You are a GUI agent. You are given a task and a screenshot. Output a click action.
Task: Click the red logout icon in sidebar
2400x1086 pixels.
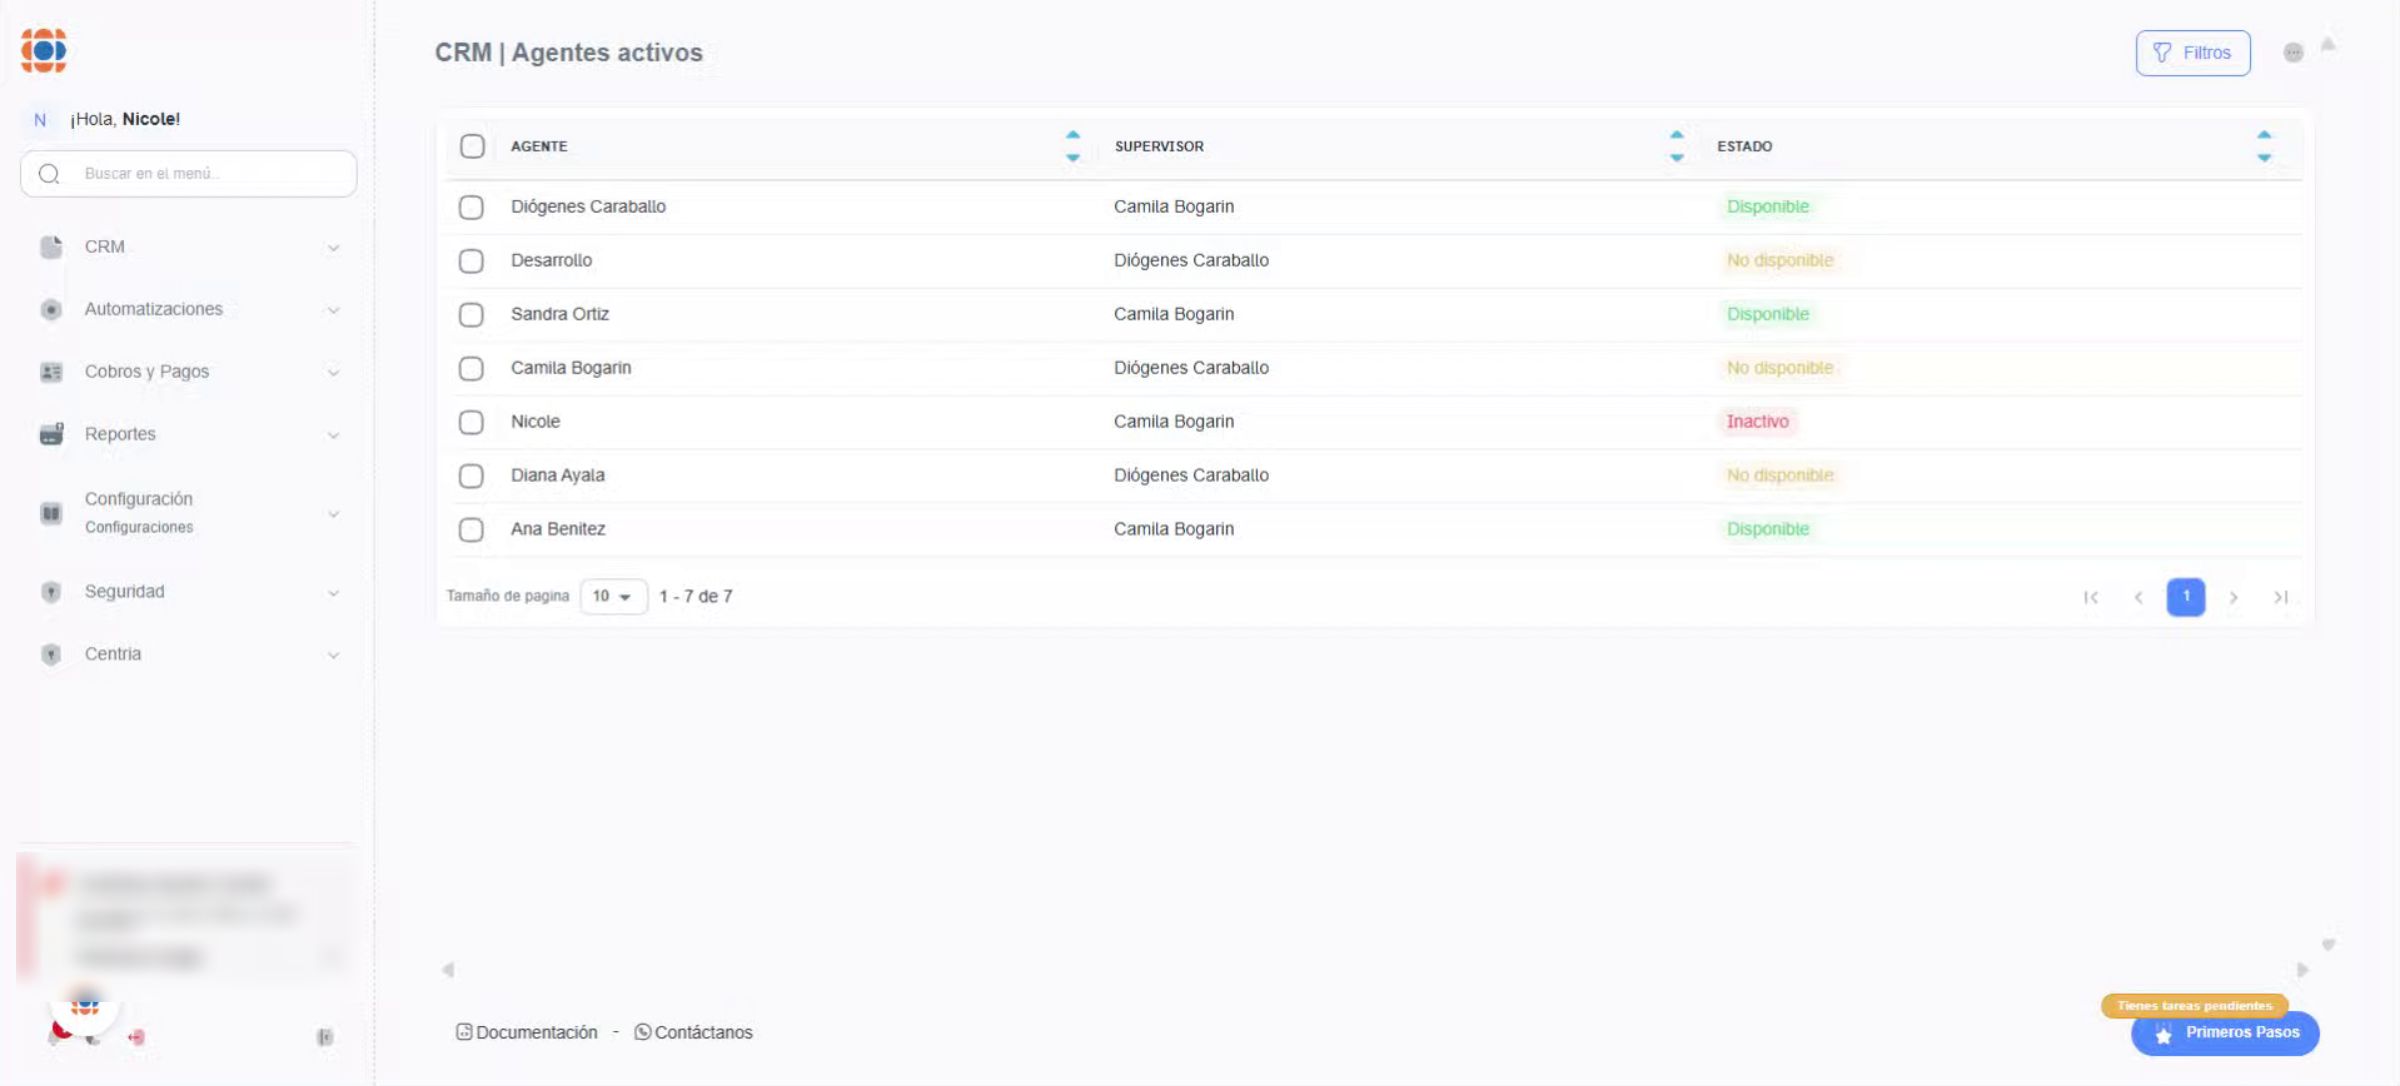point(136,1037)
